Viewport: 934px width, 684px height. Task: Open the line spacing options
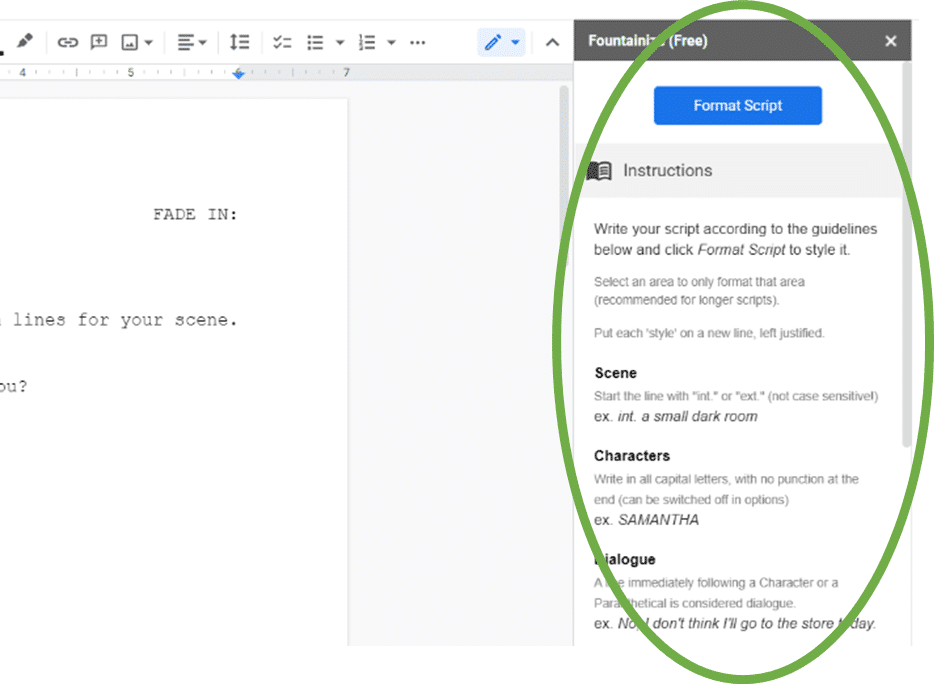coord(239,42)
